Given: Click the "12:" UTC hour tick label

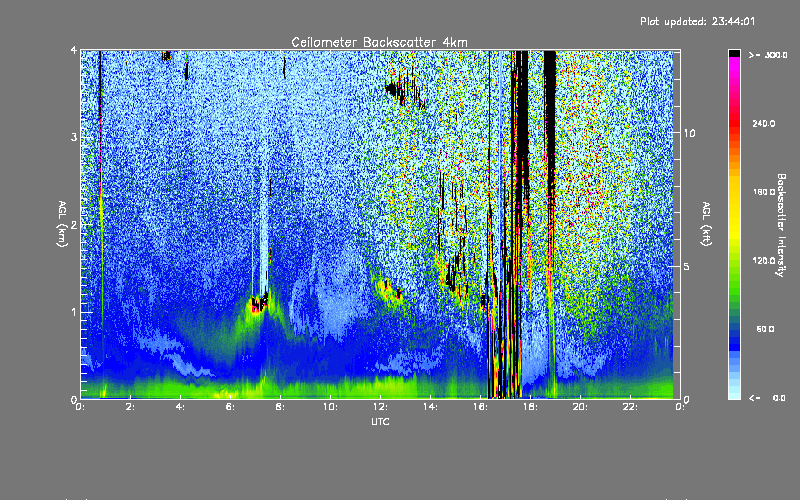Looking at the screenshot, I should tap(380, 407).
